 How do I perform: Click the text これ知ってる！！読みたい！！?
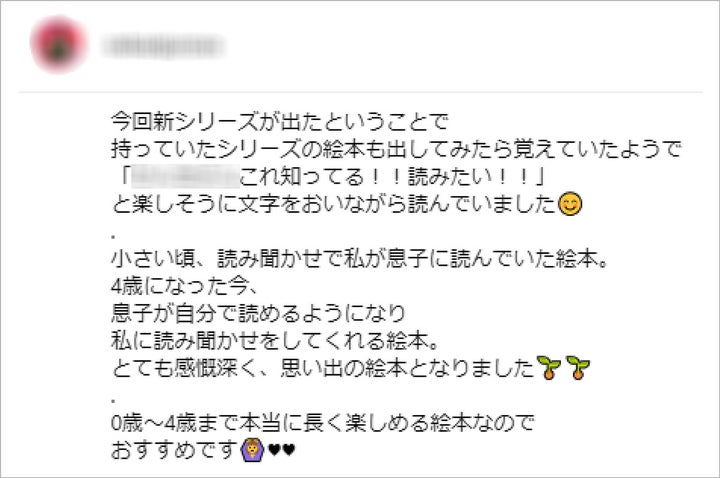coord(387,177)
